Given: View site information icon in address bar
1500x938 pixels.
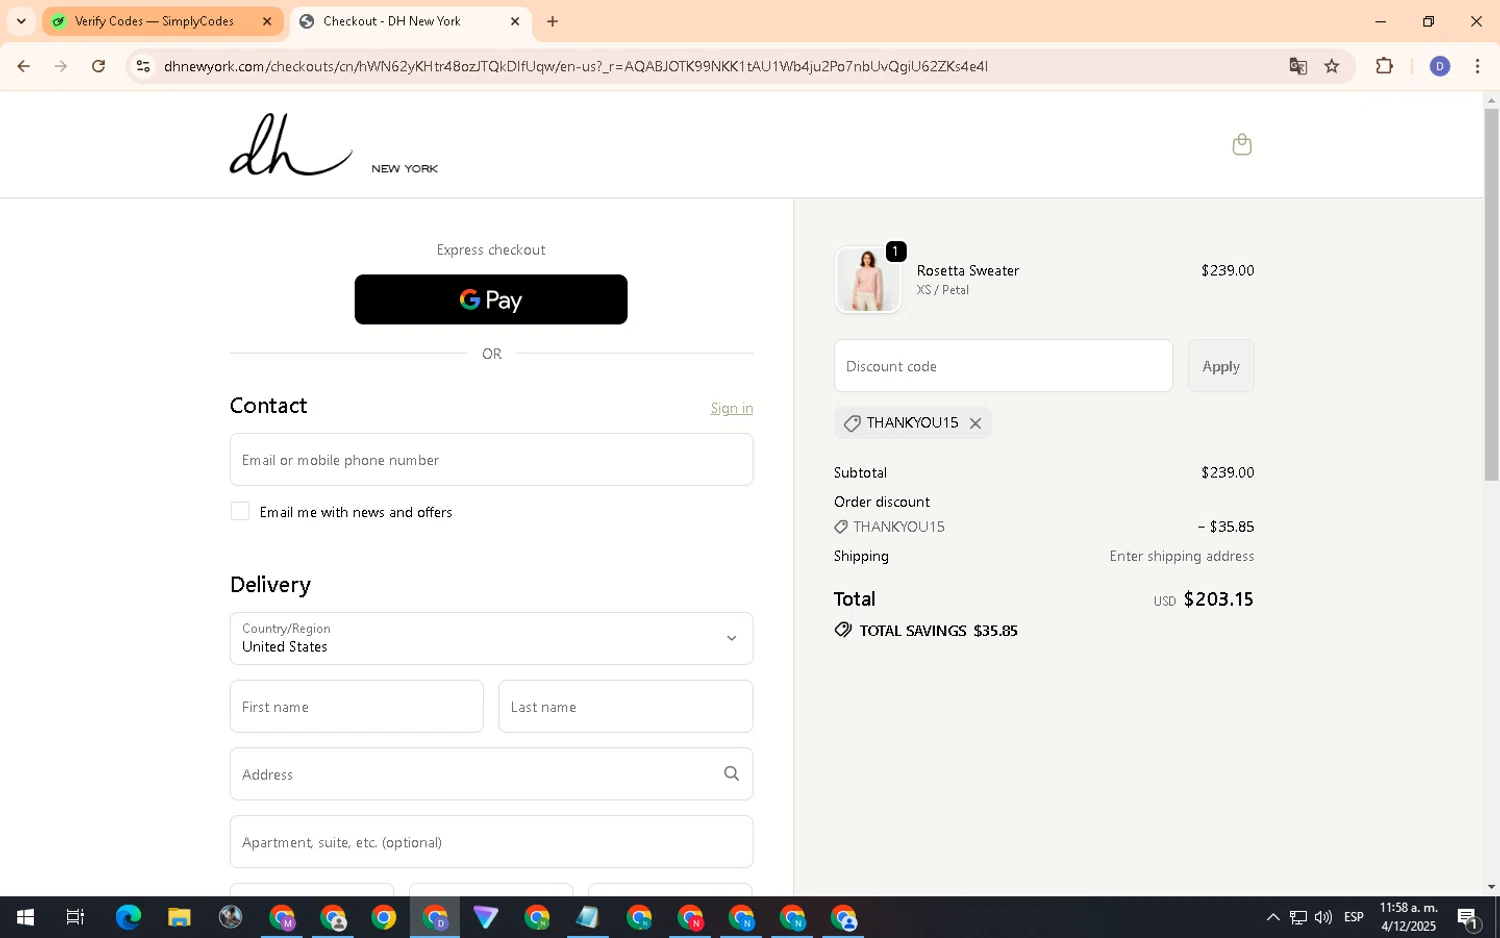Looking at the screenshot, I should 143,66.
